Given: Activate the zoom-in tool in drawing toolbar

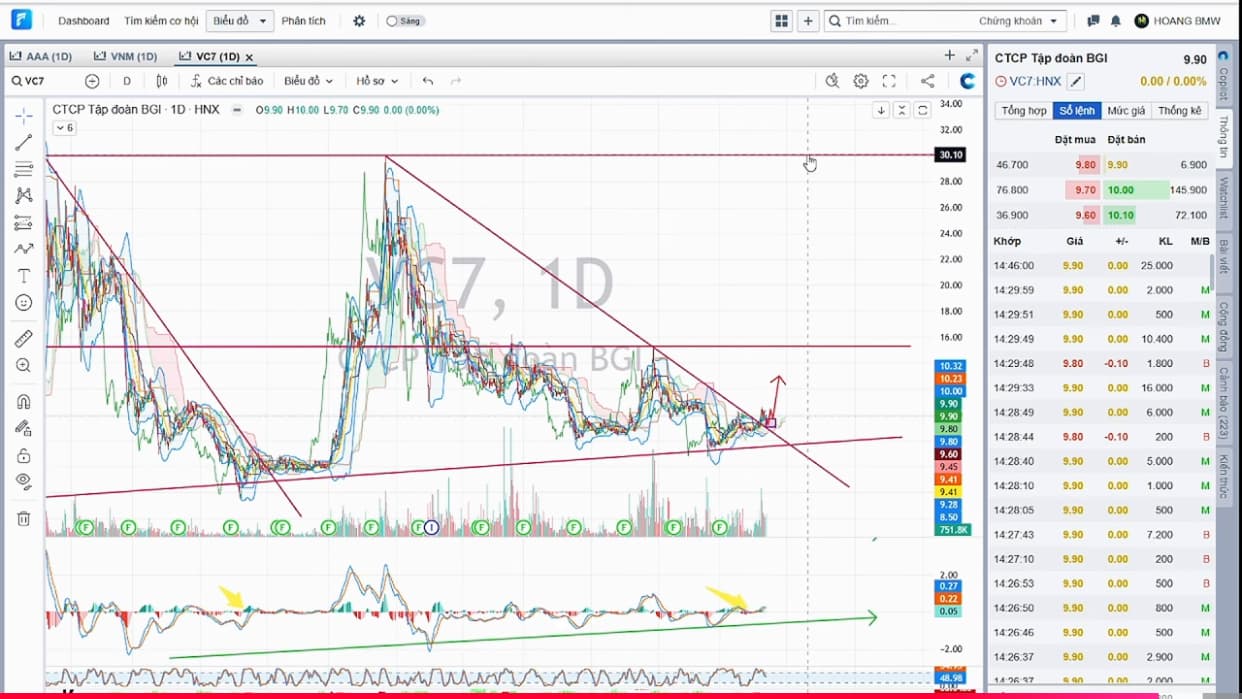Looking at the screenshot, I should (x=24, y=366).
